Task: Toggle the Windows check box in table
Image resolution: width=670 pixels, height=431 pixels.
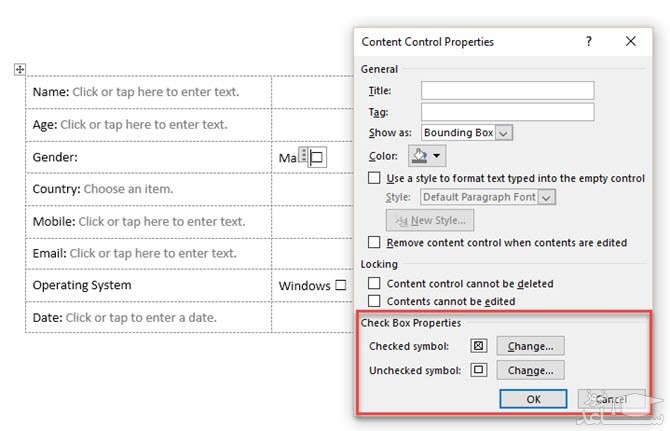Action: [341, 285]
